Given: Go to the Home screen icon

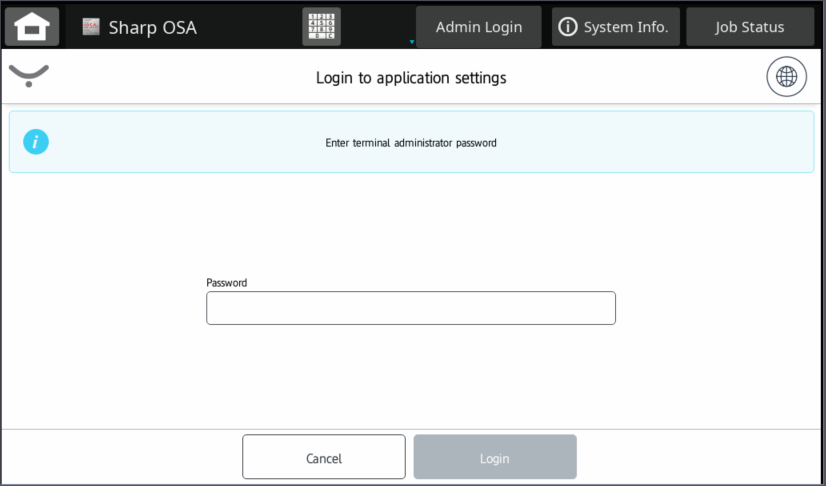Looking at the screenshot, I should tap(32, 27).
